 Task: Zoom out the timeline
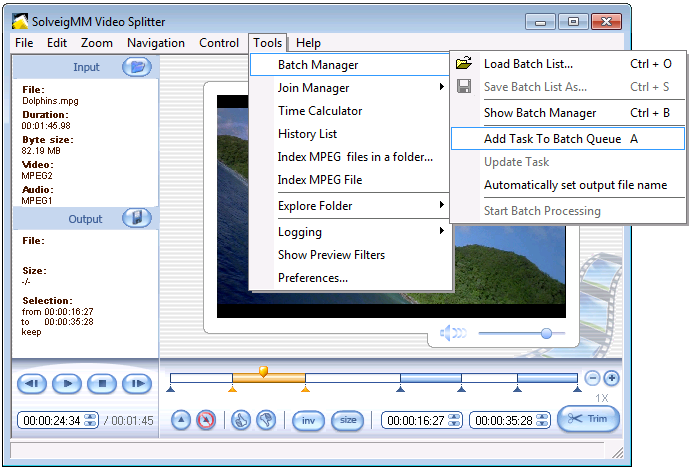592,378
